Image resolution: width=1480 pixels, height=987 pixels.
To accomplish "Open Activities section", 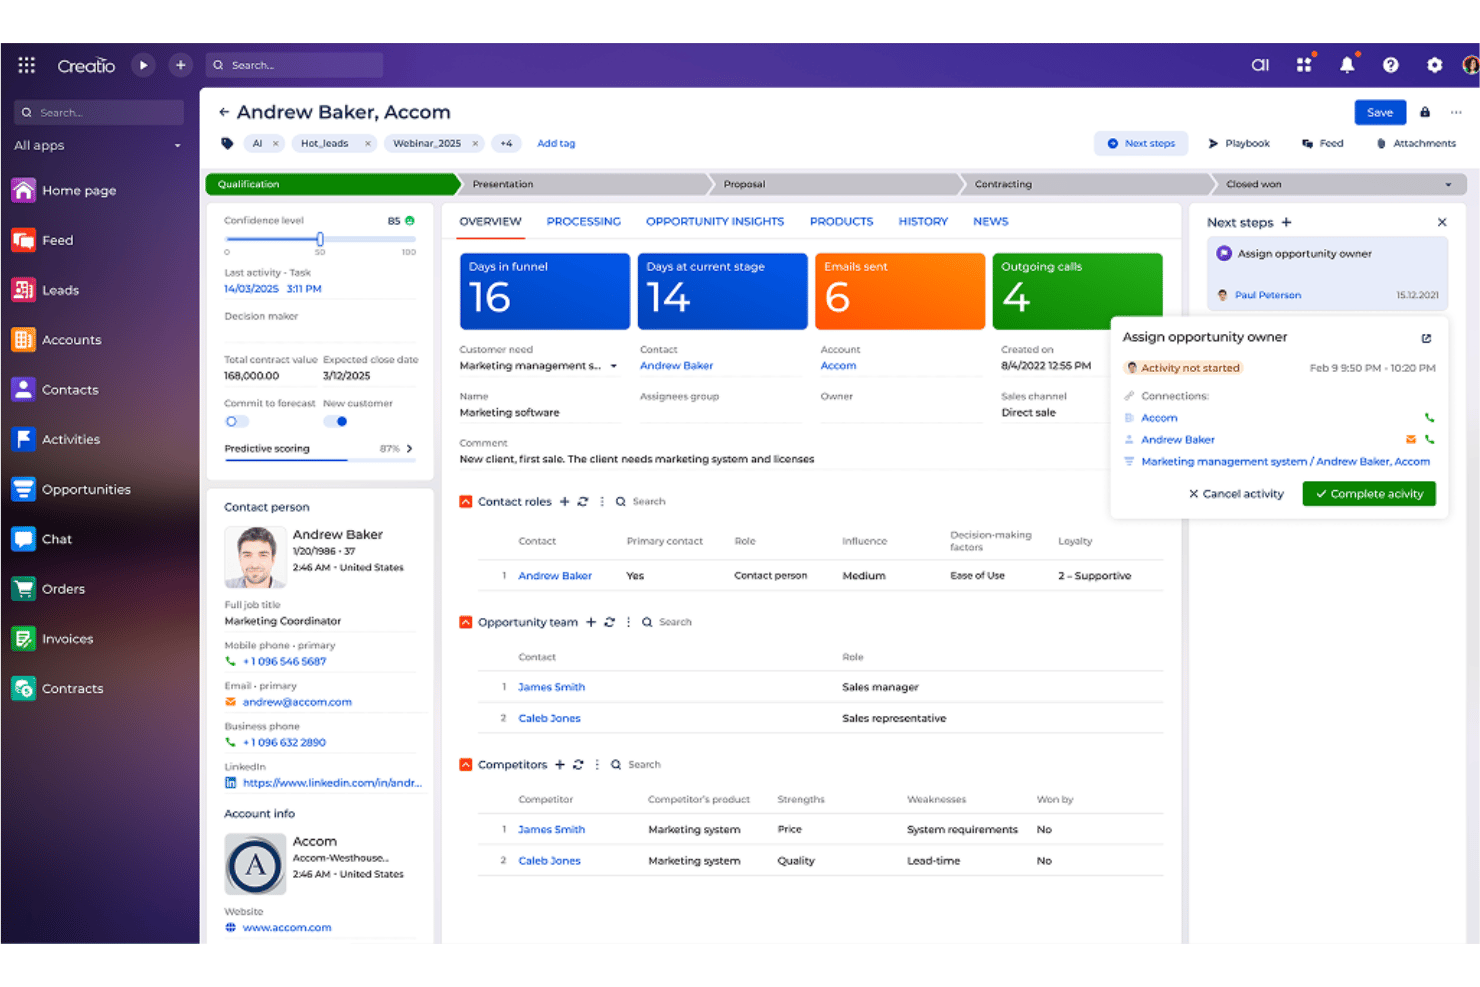I will (57, 439).
